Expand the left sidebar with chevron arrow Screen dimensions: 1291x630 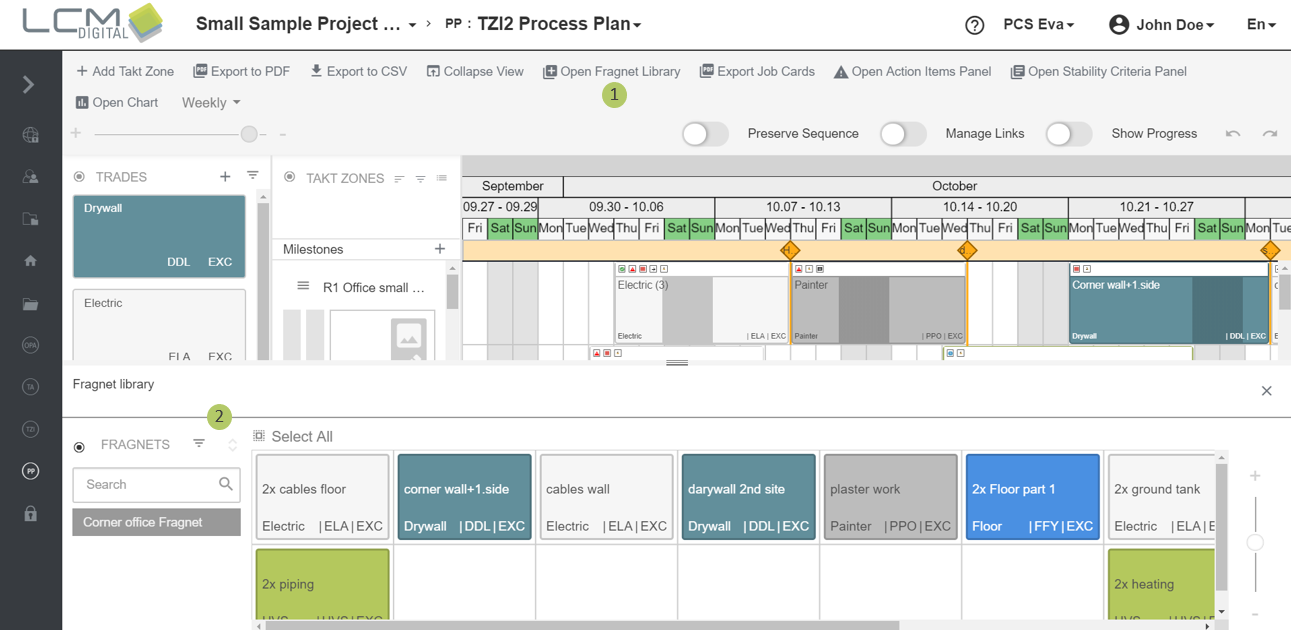click(29, 85)
